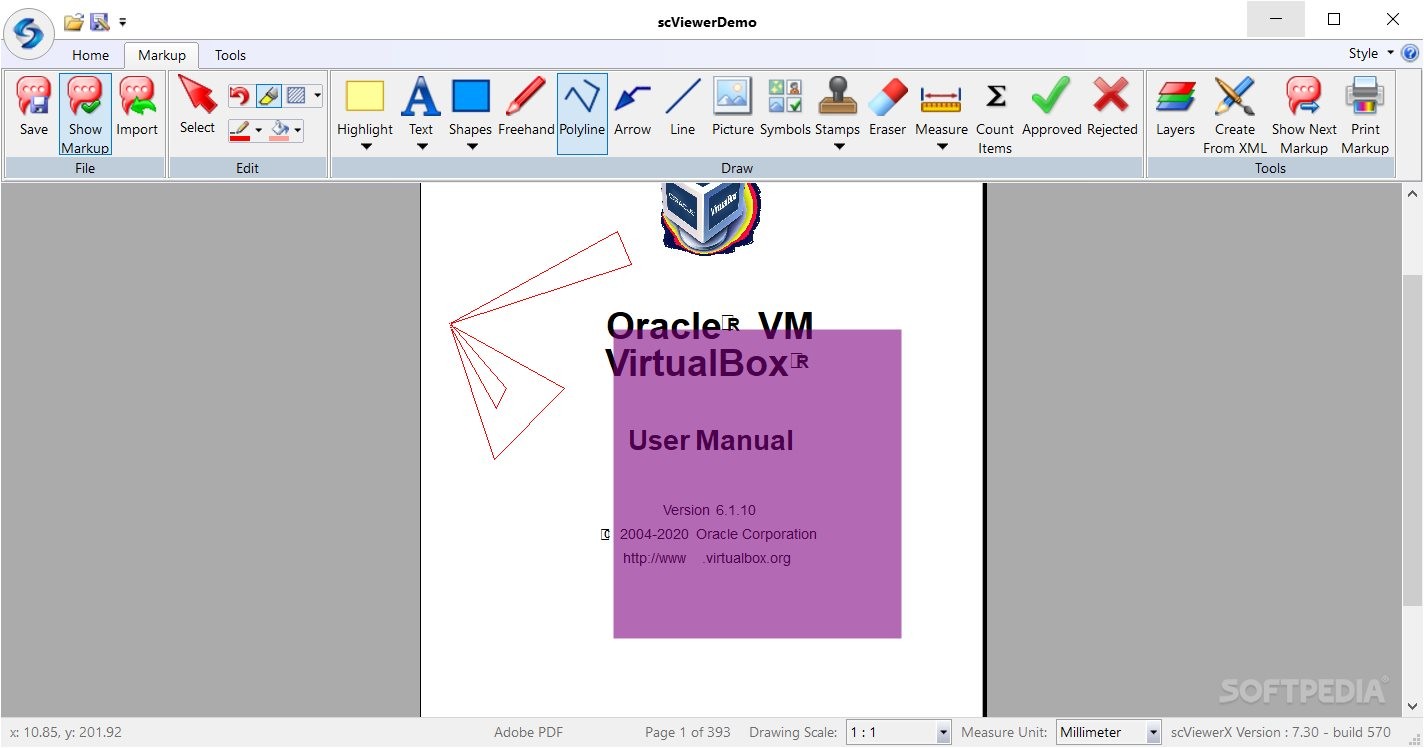
Task: Select the Markup ribbon tab
Action: point(162,55)
